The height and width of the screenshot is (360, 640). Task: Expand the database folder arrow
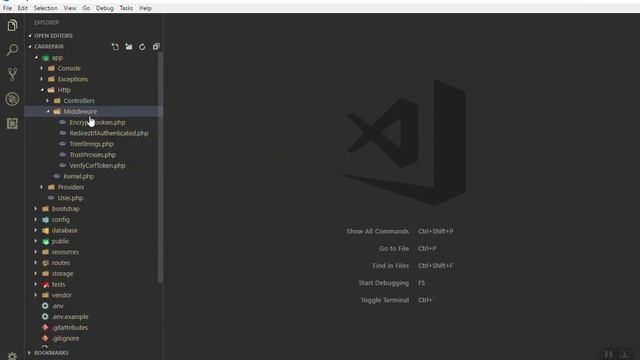(36, 230)
